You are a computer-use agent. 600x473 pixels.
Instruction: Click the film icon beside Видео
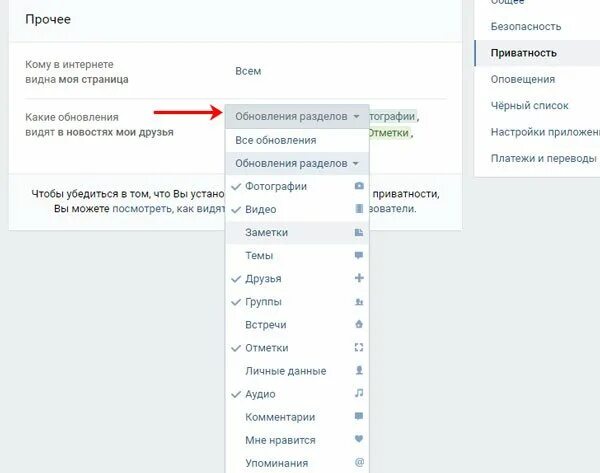coord(359,209)
